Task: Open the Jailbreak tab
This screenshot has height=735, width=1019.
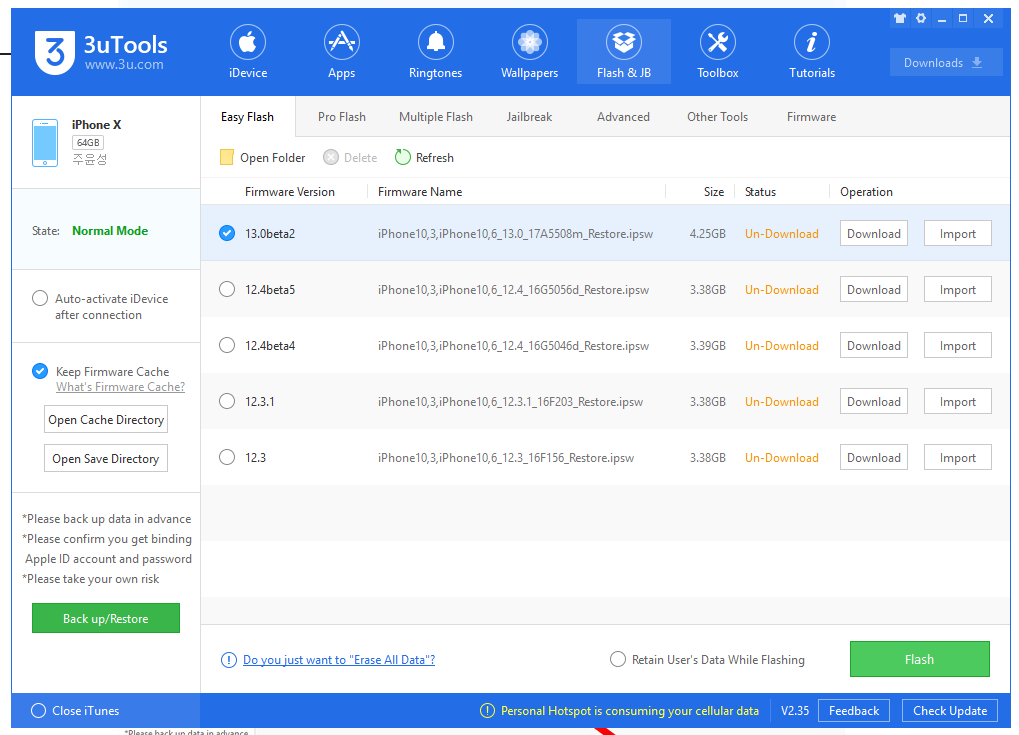Action: [530, 117]
